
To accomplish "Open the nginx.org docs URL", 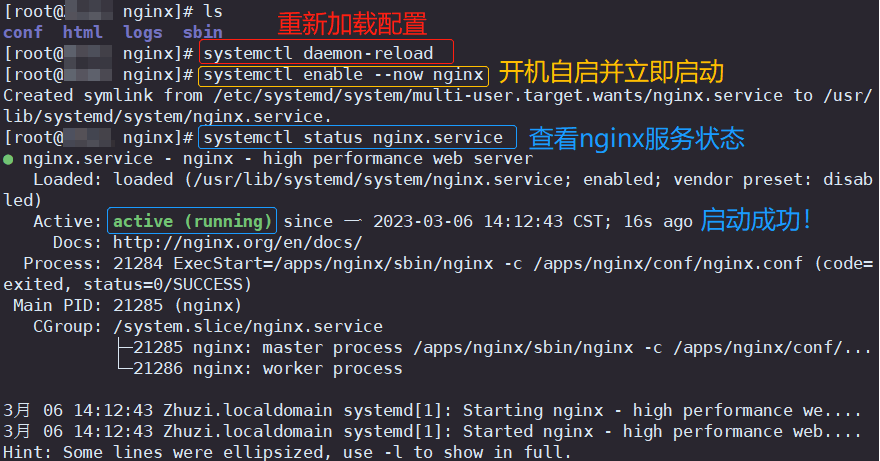I will point(237,242).
